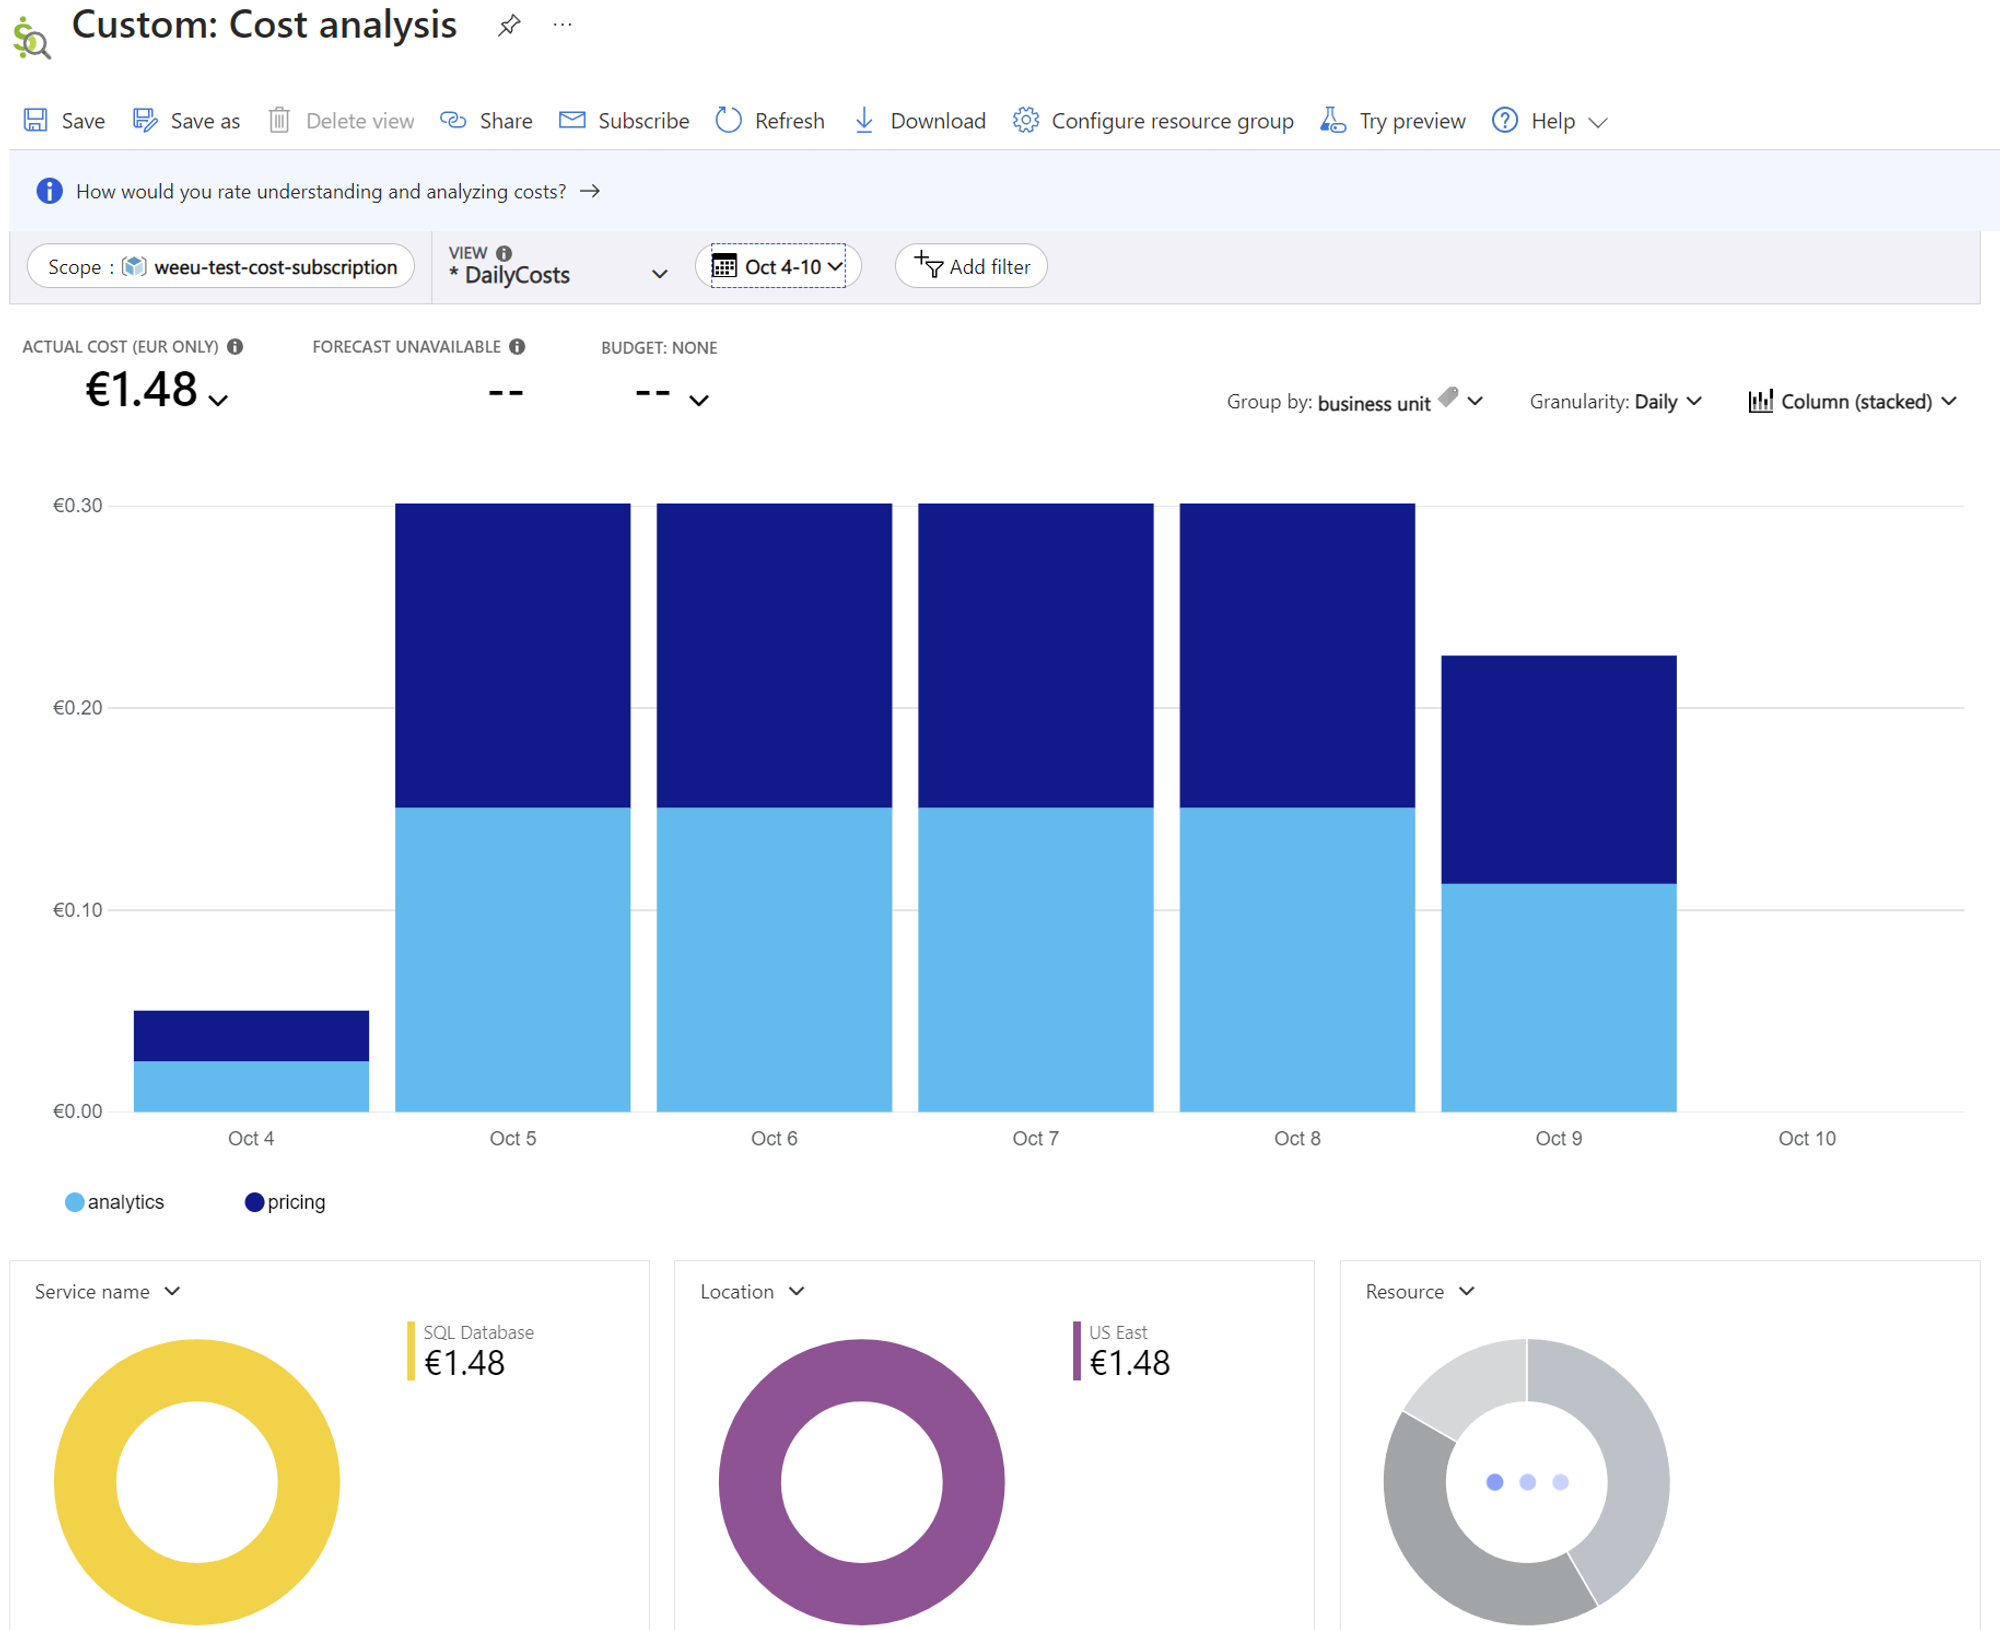The image size is (2000, 1630).
Task: Click the Oct 10 axis label
Action: (1806, 1138)
